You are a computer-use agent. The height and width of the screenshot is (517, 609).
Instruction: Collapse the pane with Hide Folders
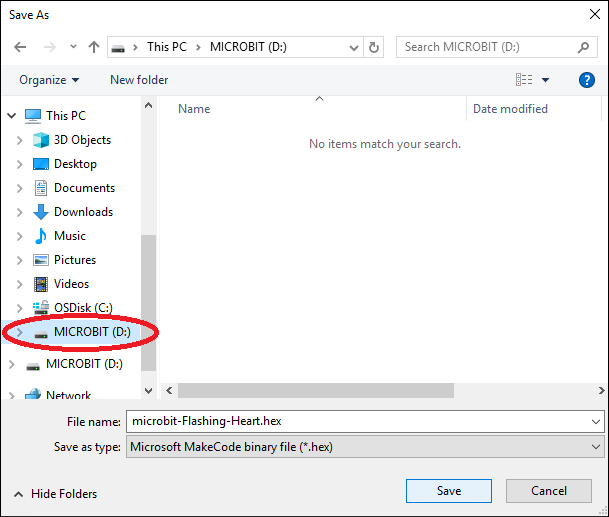(55, 494)
